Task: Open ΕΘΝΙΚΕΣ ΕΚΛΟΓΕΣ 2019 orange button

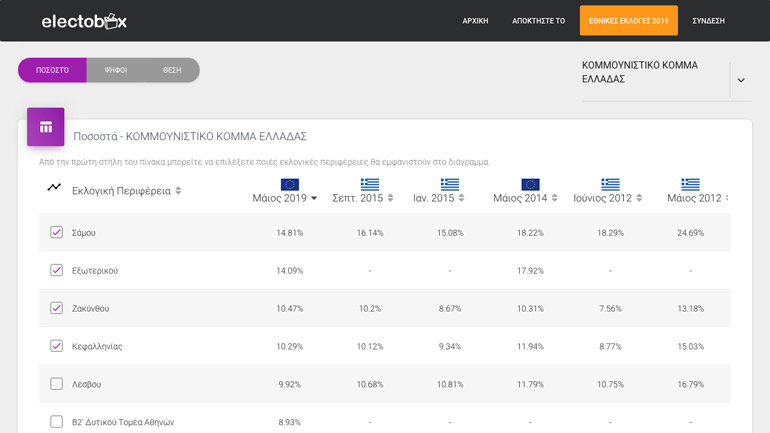Action: coord(628,21)
